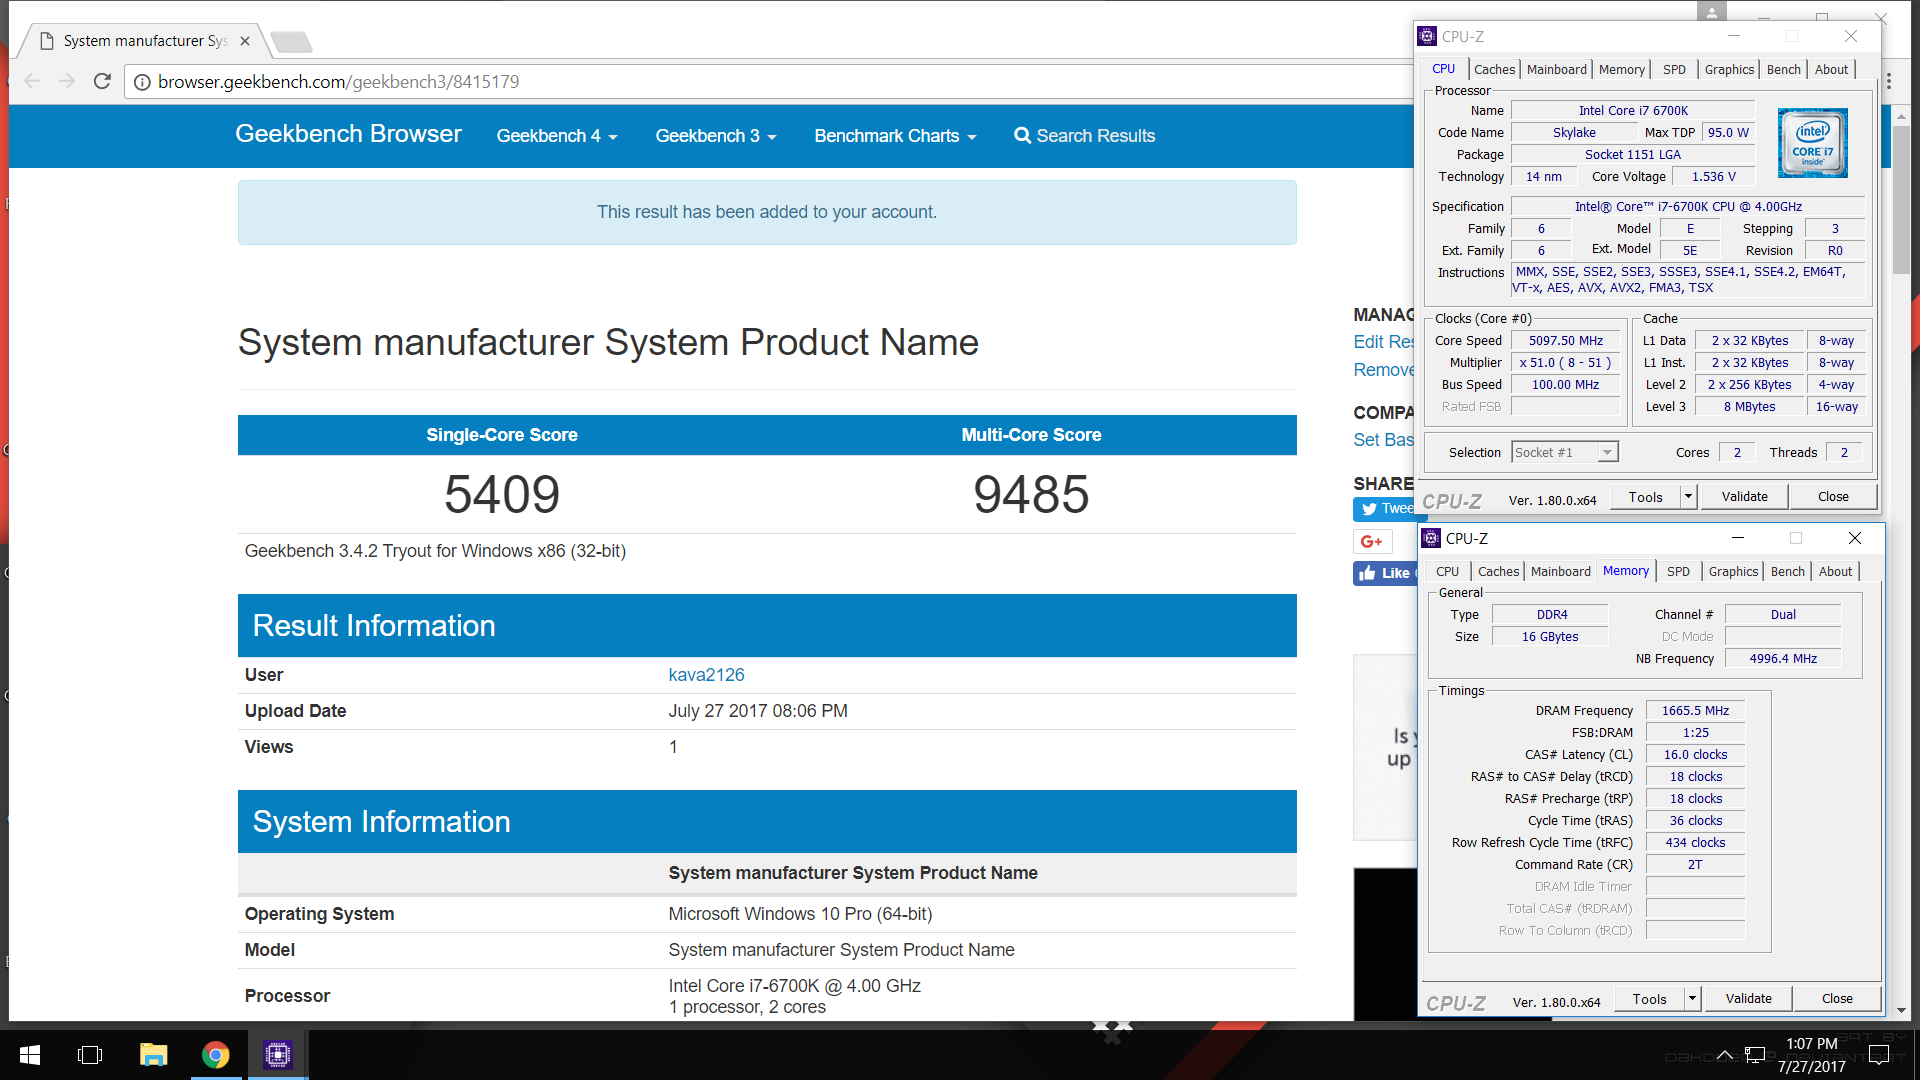Switch to Caches tab in top CPU-Z window
1920x1080 pixels.
tap(1494, 69)
